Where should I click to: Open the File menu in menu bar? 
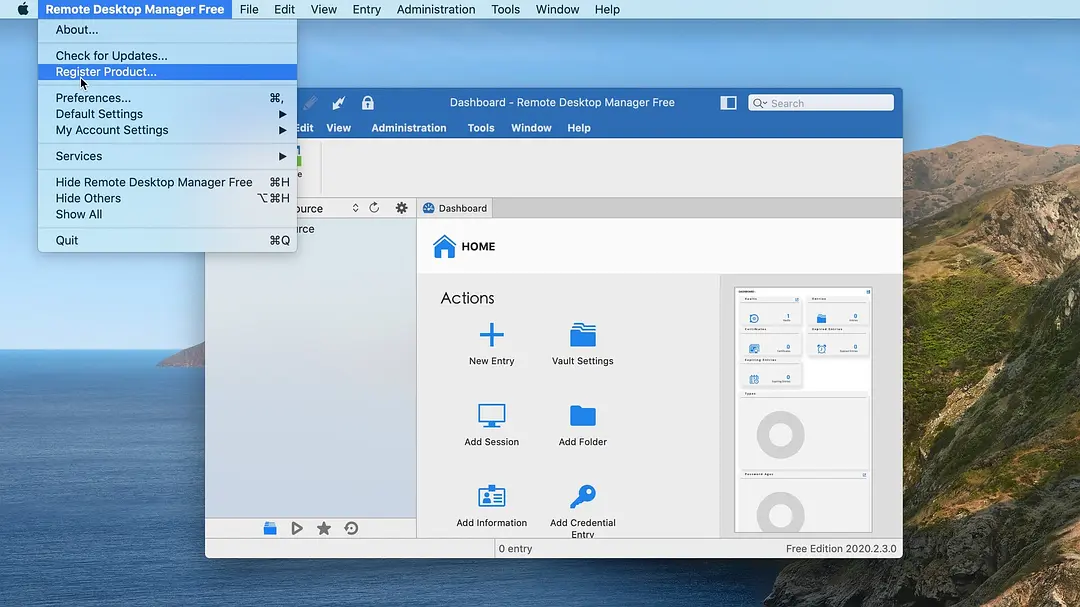249,9
